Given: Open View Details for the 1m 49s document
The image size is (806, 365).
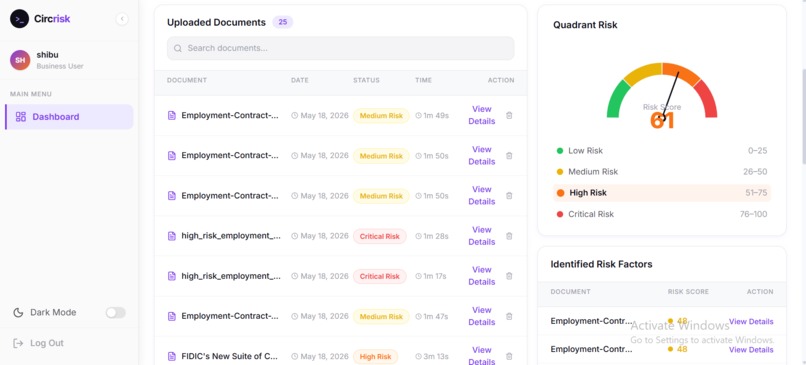Looking at the screenshot, I should click(482, 115).
